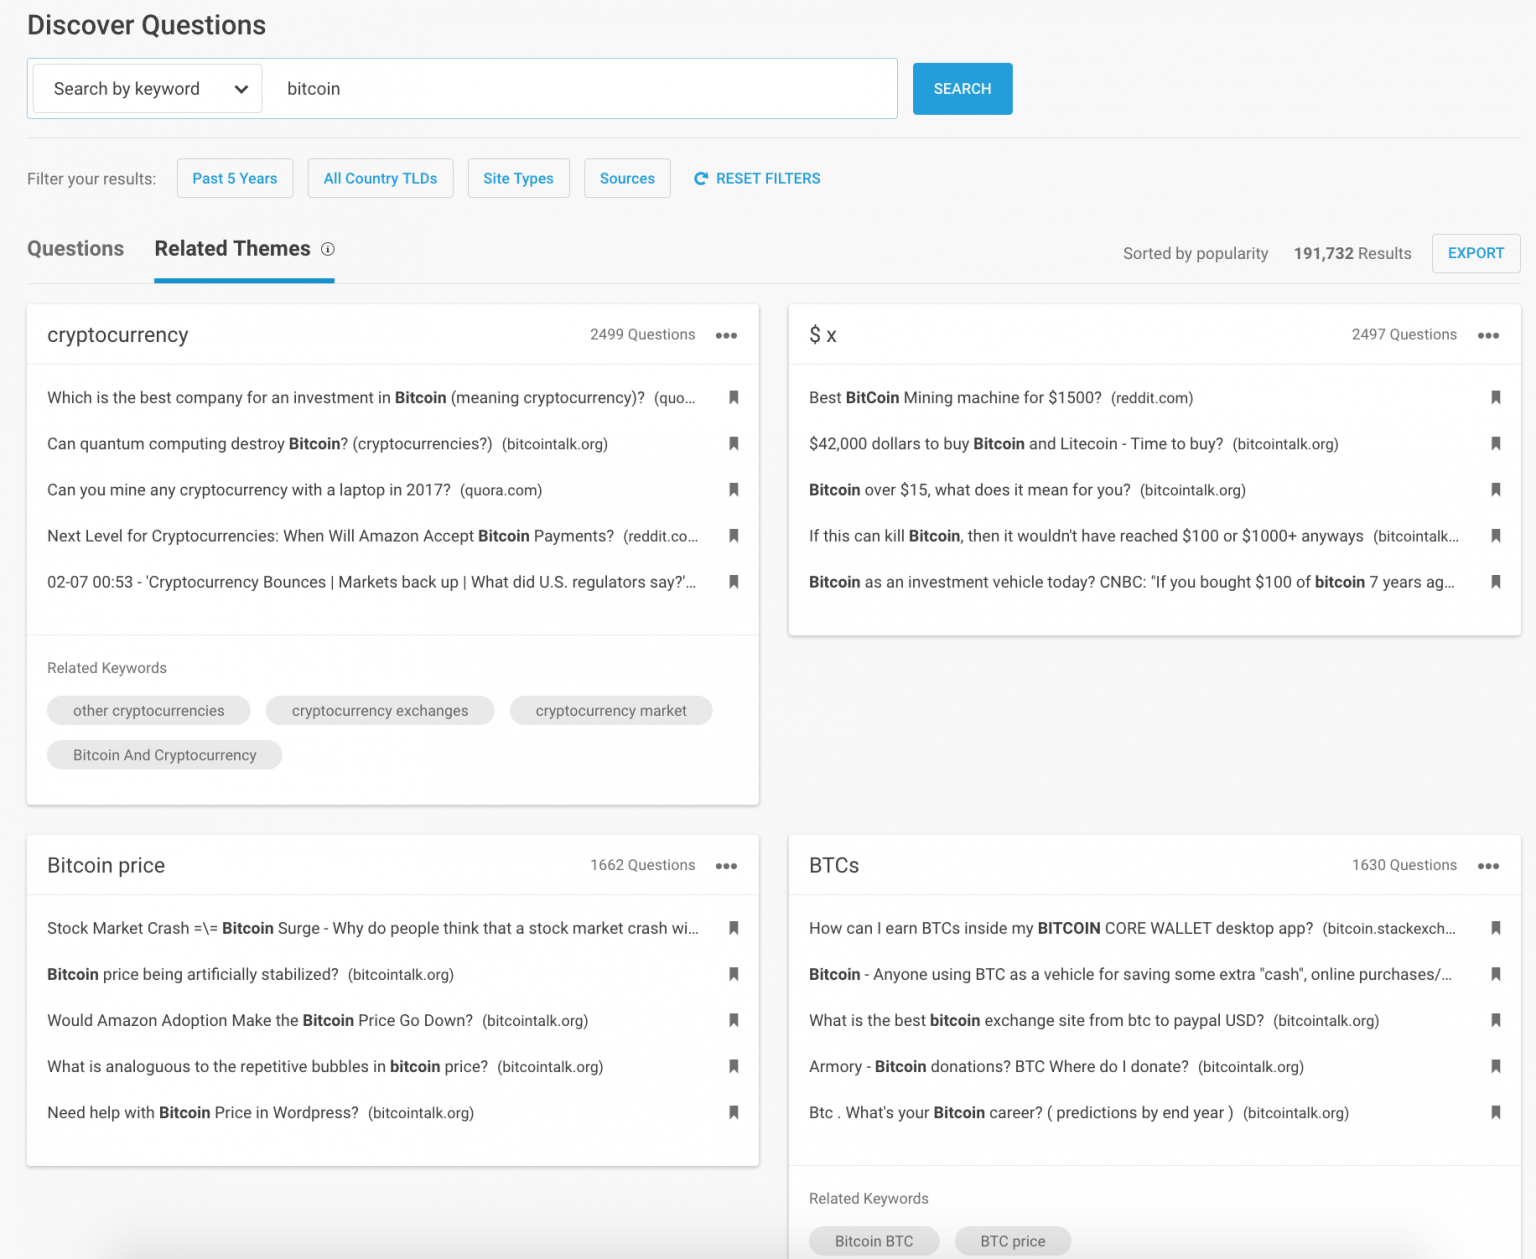Open the three-dot menu on cryptocurrency card

pyautogui.click(x=726, y=335)
